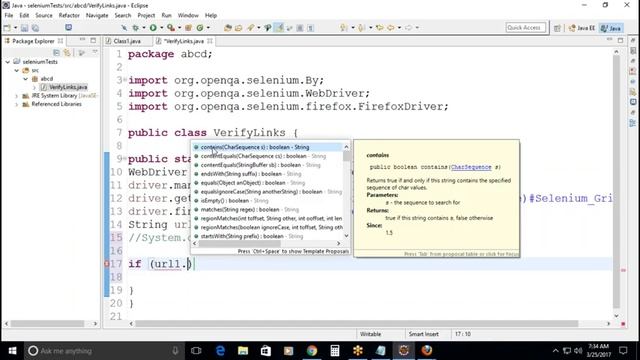The height and width of the screenshot is (360, 640).
Task: Go to last edit location icon
Action: [x=380, y=28]
